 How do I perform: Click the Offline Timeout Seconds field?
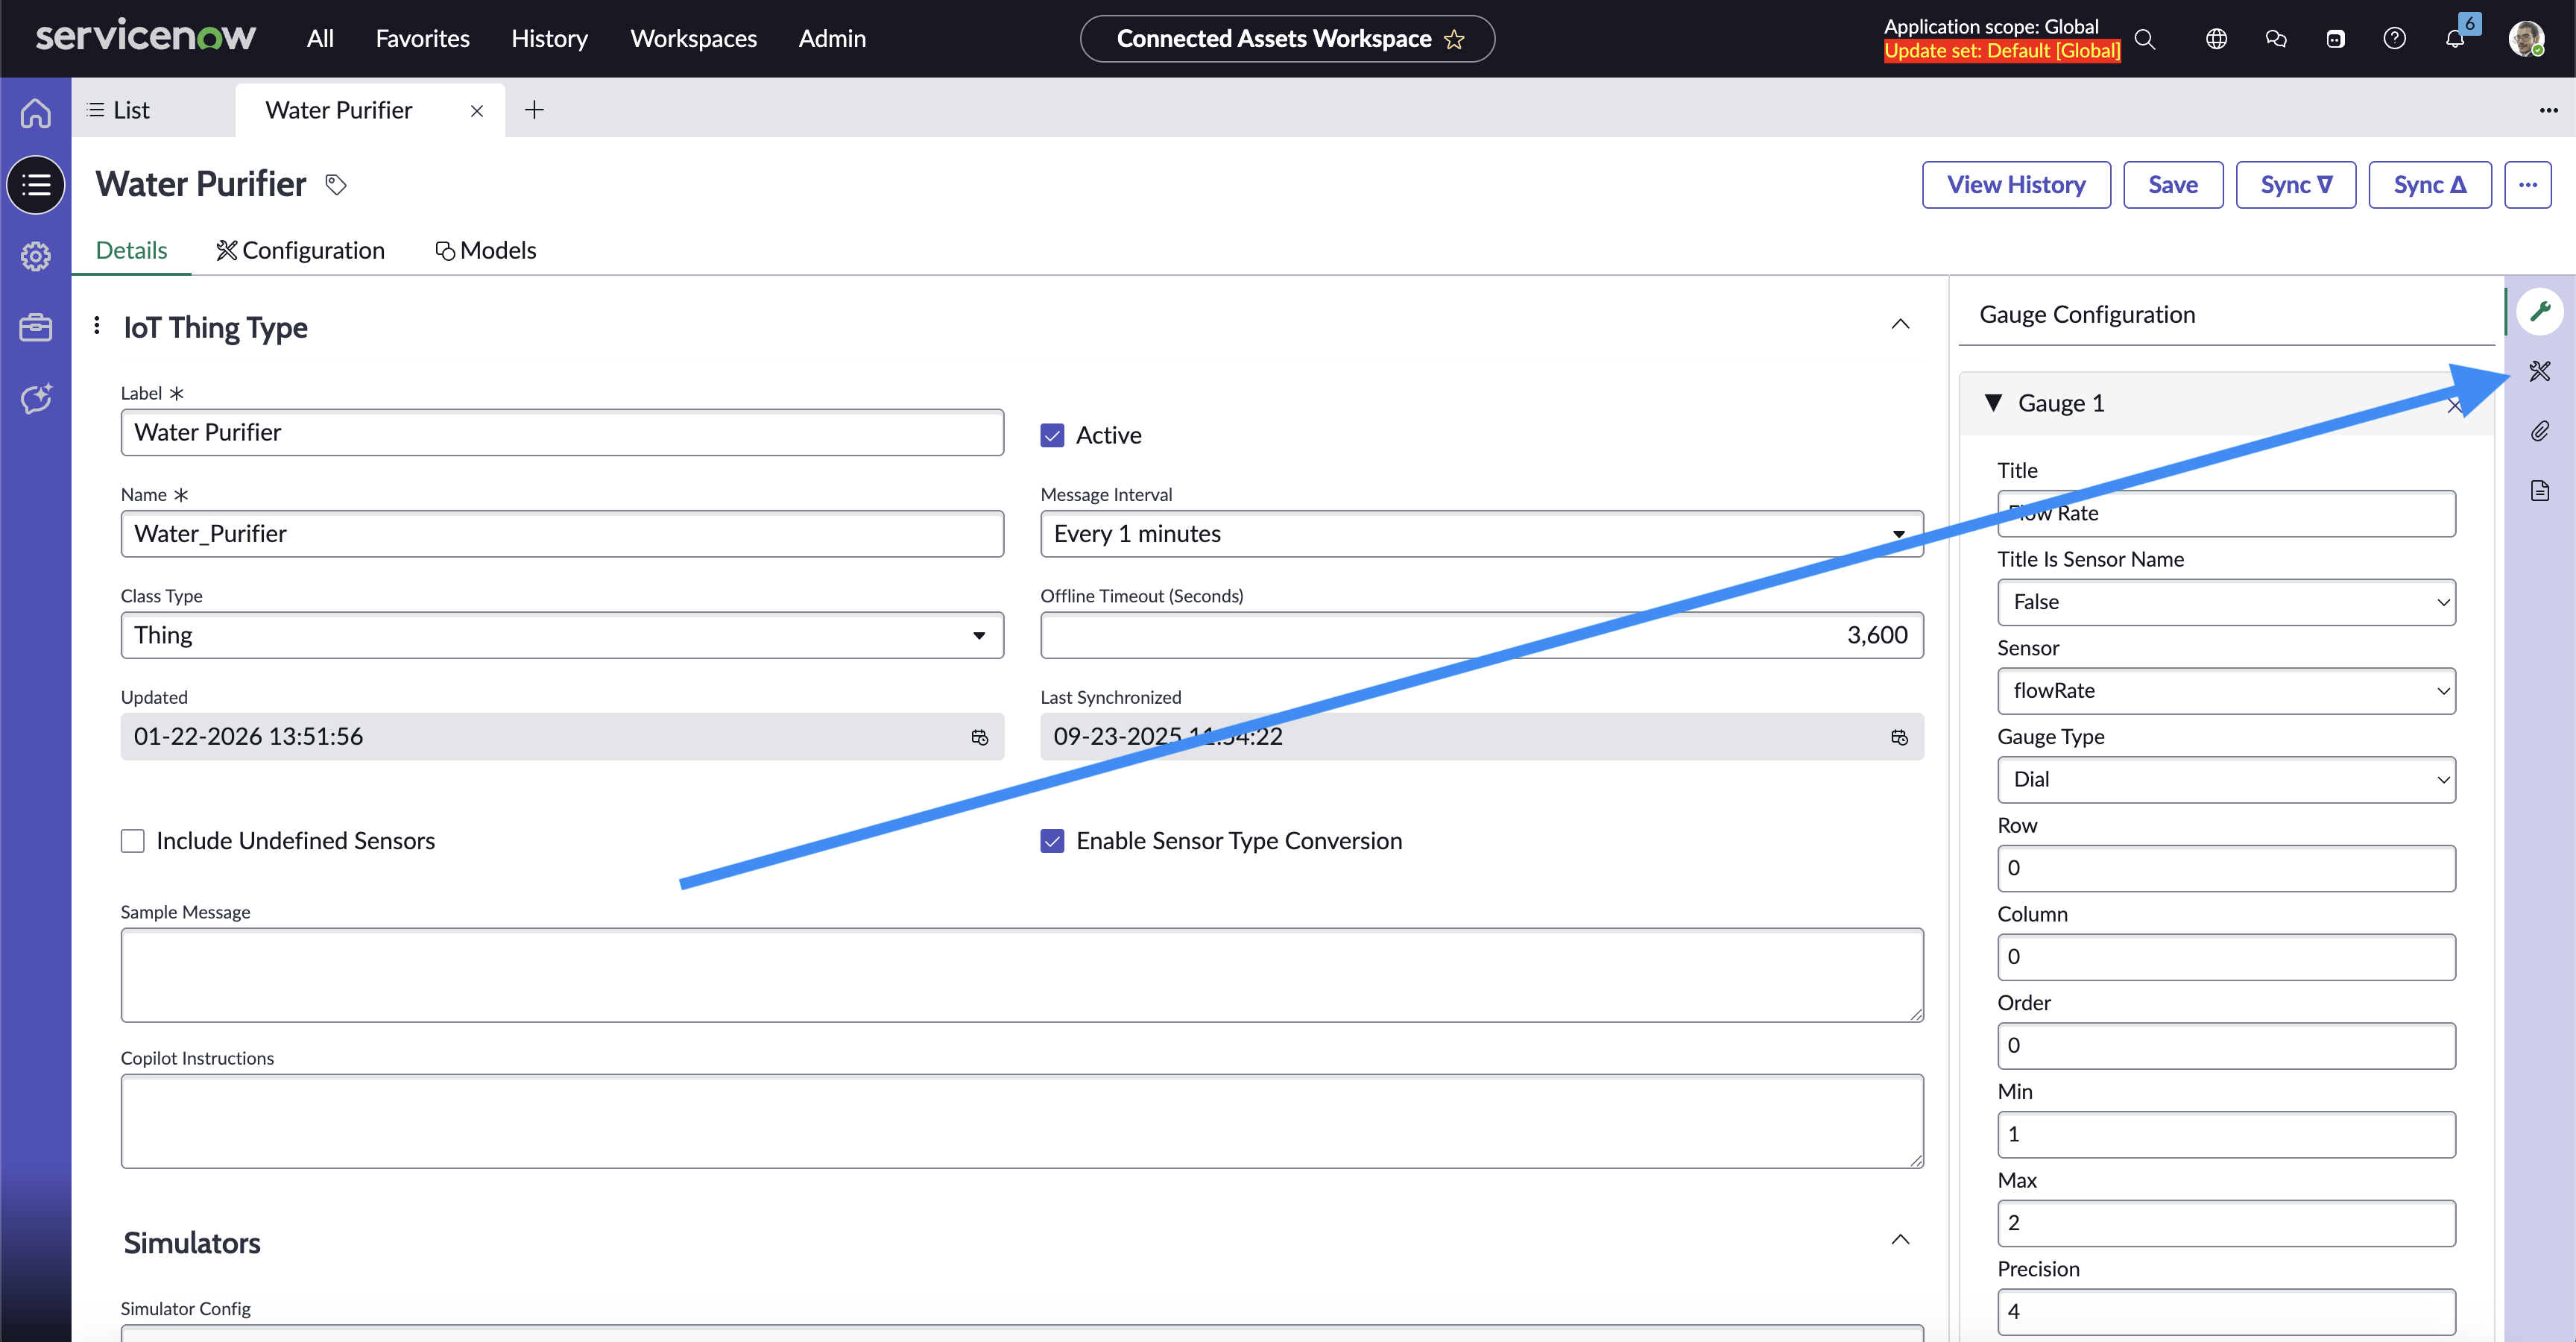point(1481,635)
